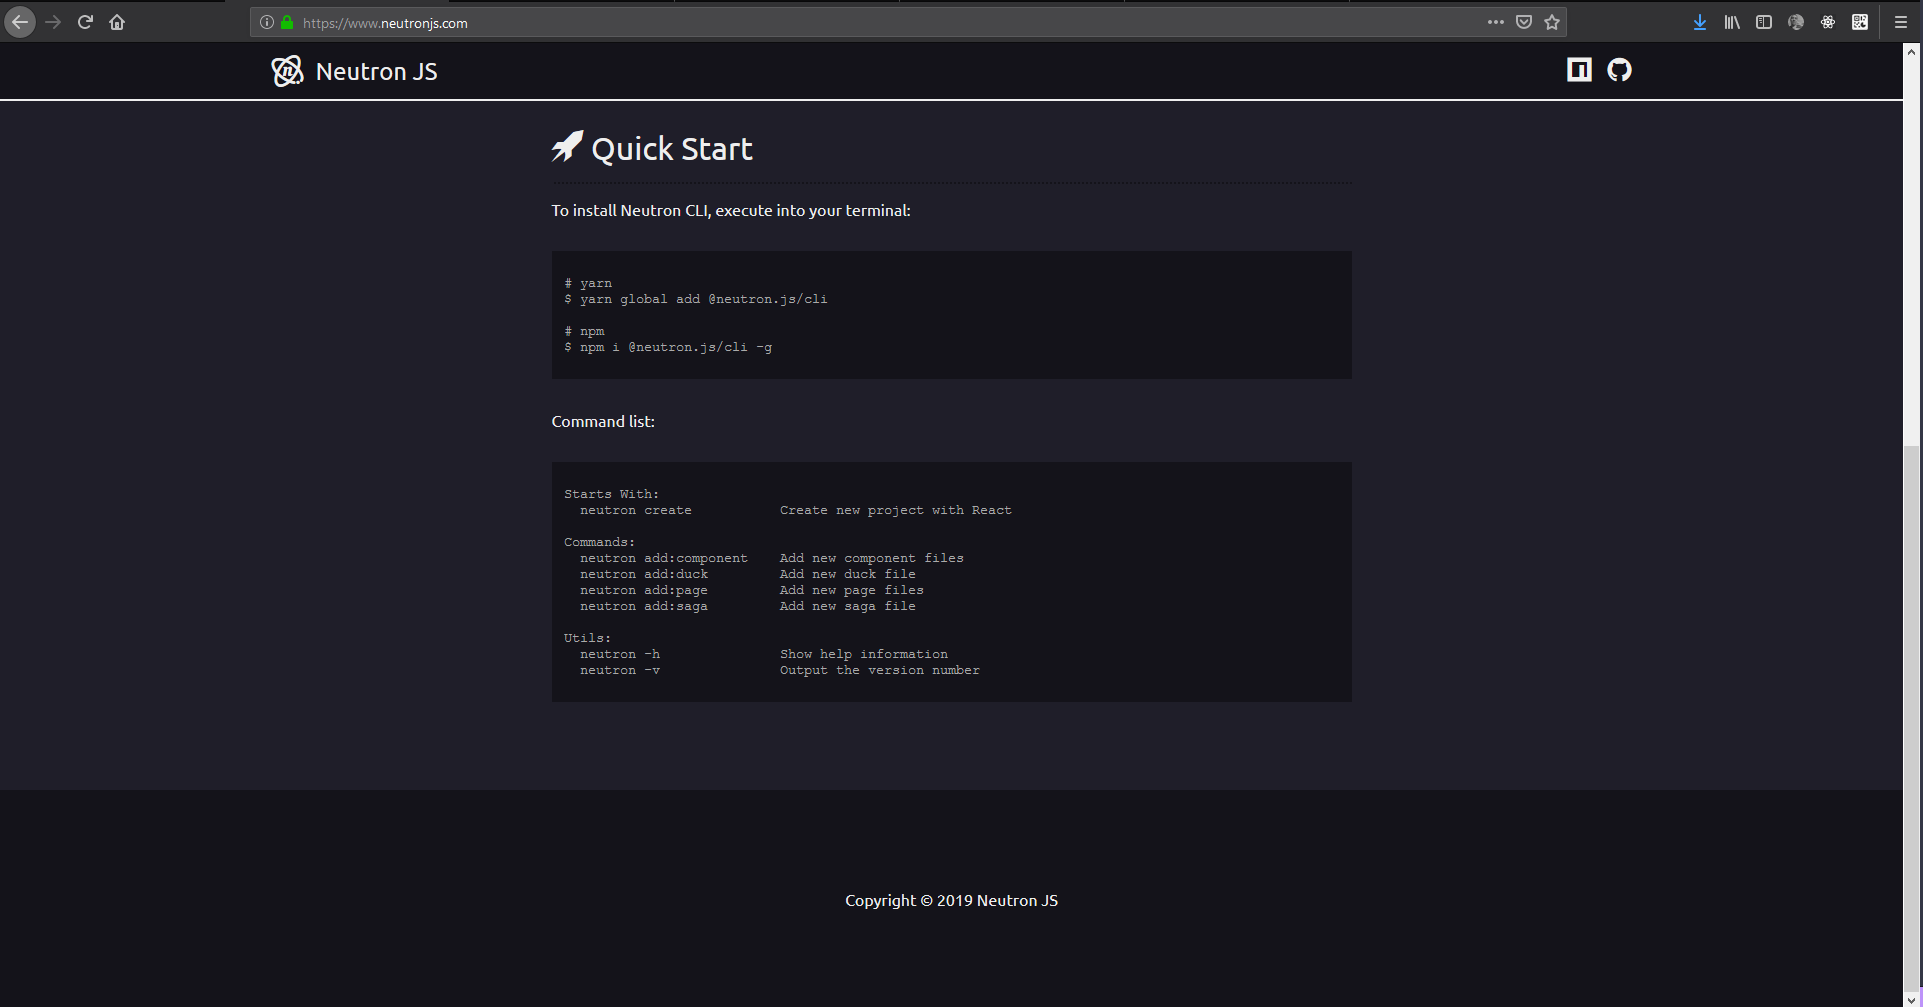Bookmark this page with the star icon

pyautogui.click(x=1551, y=21)
